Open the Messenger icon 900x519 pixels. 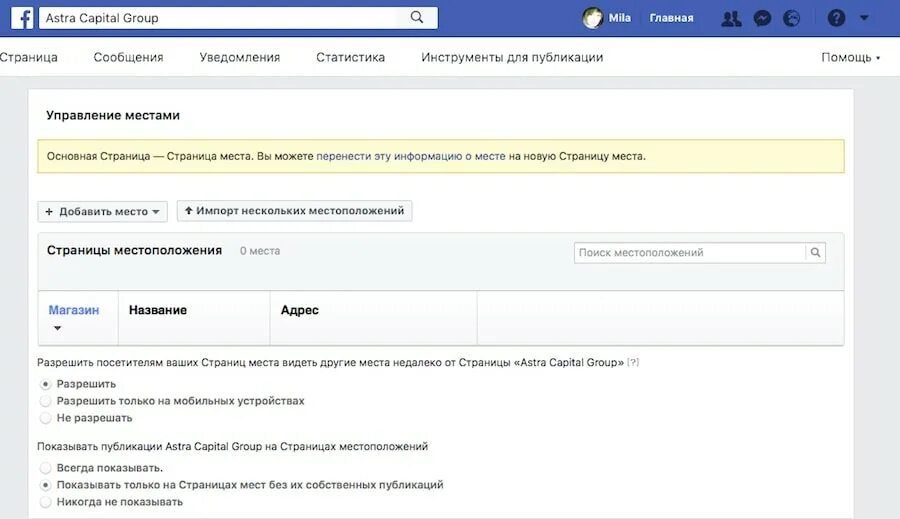click(x=762, y=18)
